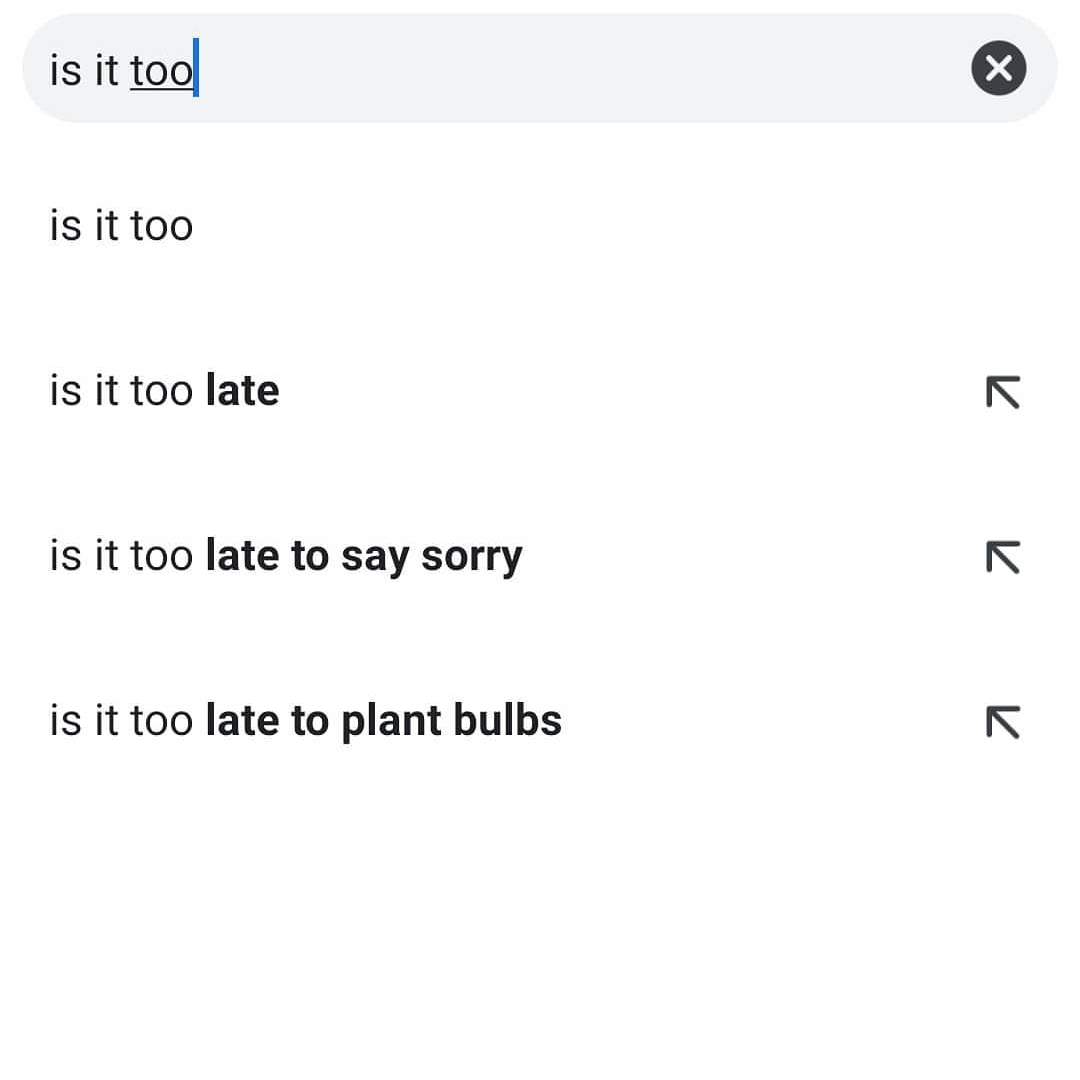Clear the search text with the X icon
This screenshot has width=1080, height=1080.
(998, 68)
